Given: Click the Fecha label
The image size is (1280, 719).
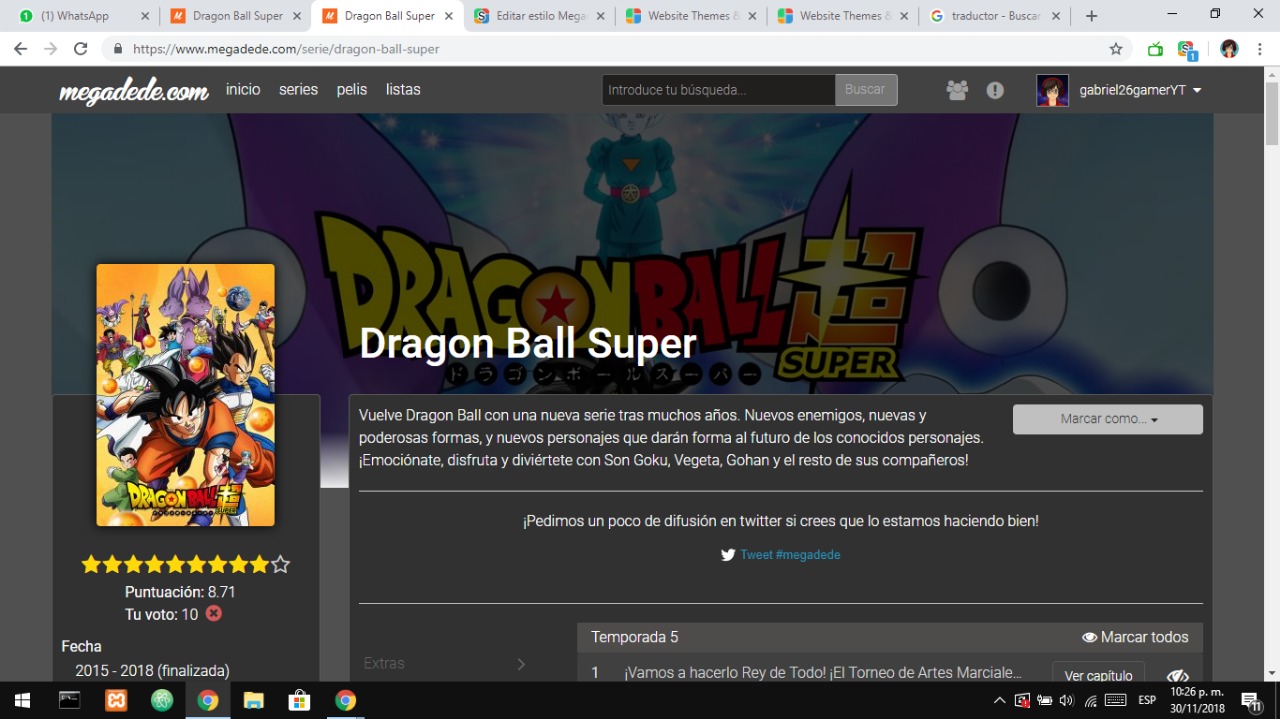Looking at the screenshot, I should [x=81, y=646].
